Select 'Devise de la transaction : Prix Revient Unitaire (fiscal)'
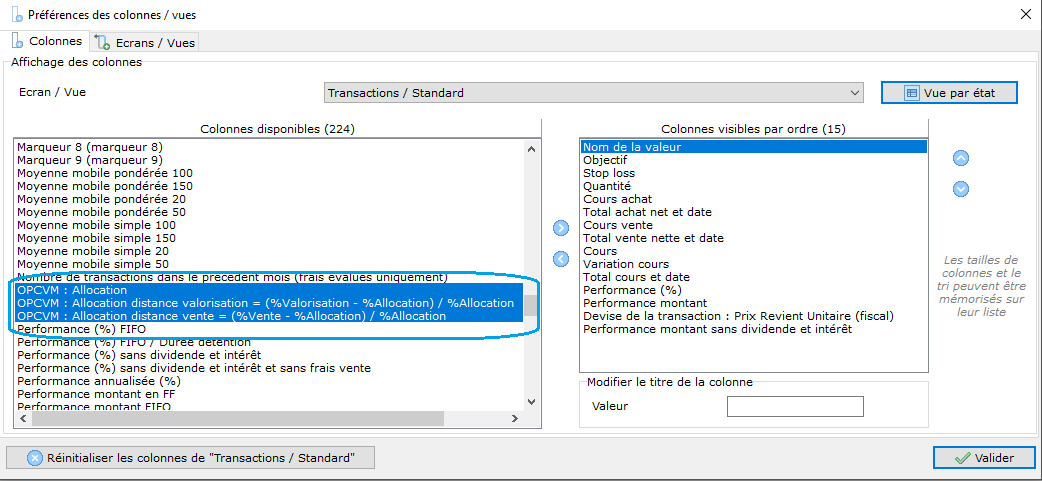Viewport: 1042px width, 481px height. coord(754,316)
